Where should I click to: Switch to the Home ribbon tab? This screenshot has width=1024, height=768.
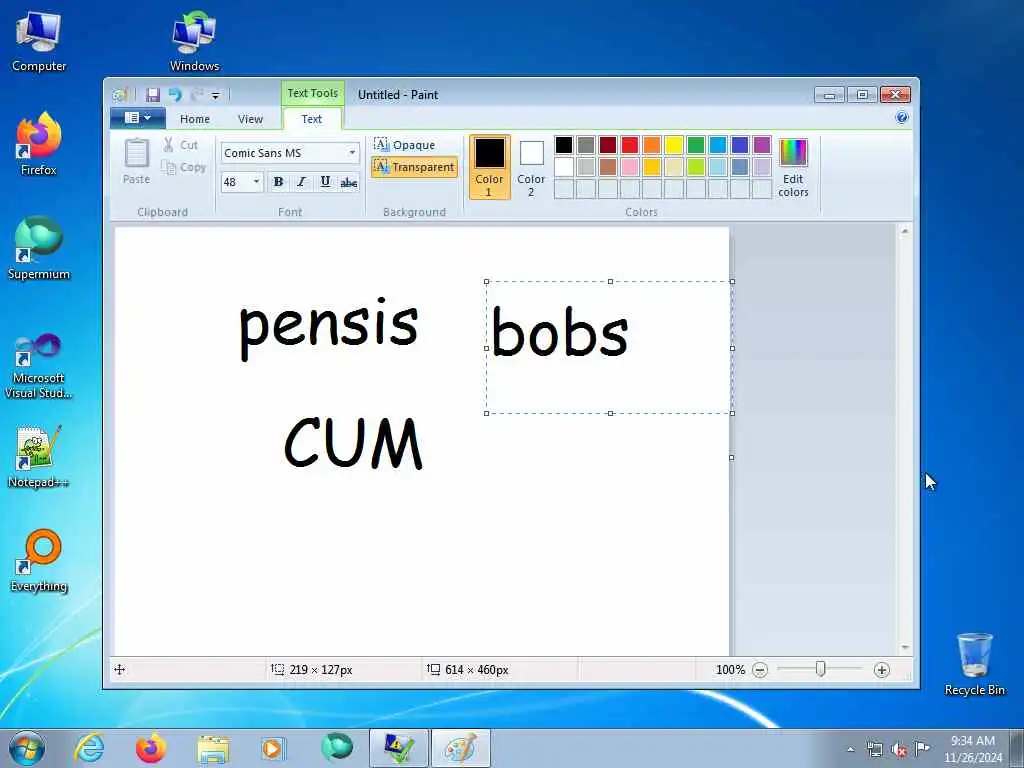tap(195, 119)
